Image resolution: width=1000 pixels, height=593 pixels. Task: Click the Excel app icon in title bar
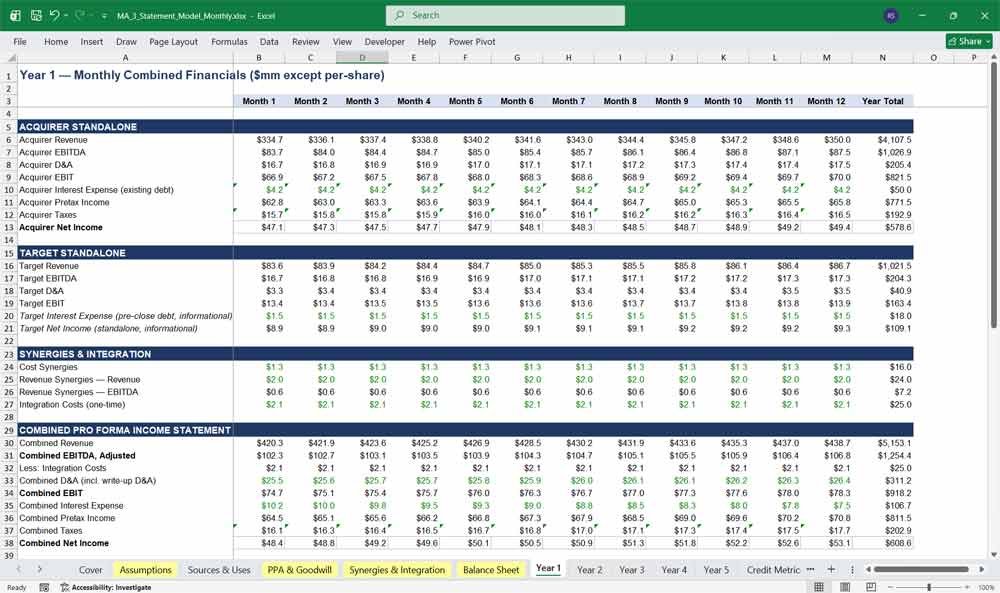coord(15,15)
